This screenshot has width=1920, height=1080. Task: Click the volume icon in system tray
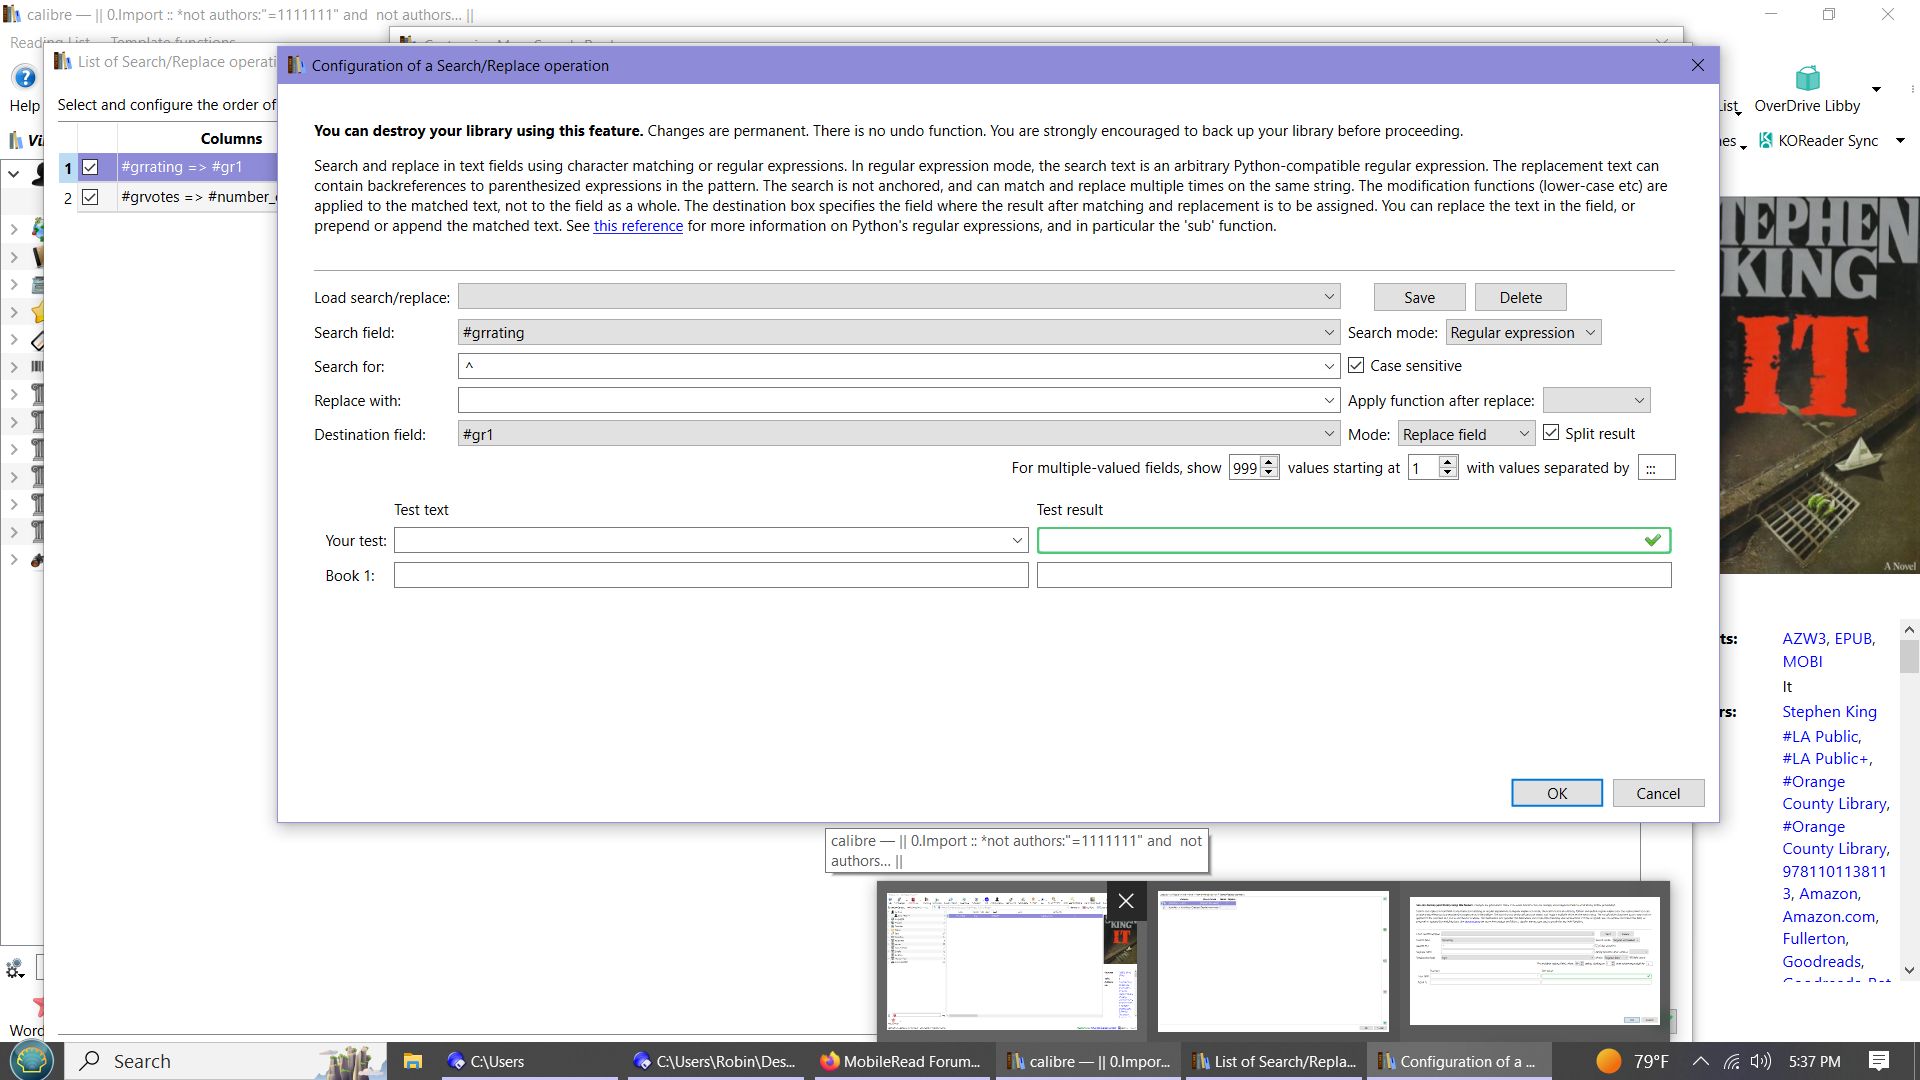click(1761, 1061)
